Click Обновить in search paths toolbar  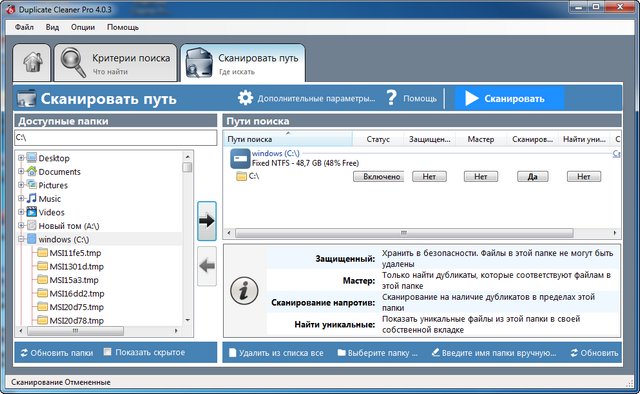tap(595, 353)
